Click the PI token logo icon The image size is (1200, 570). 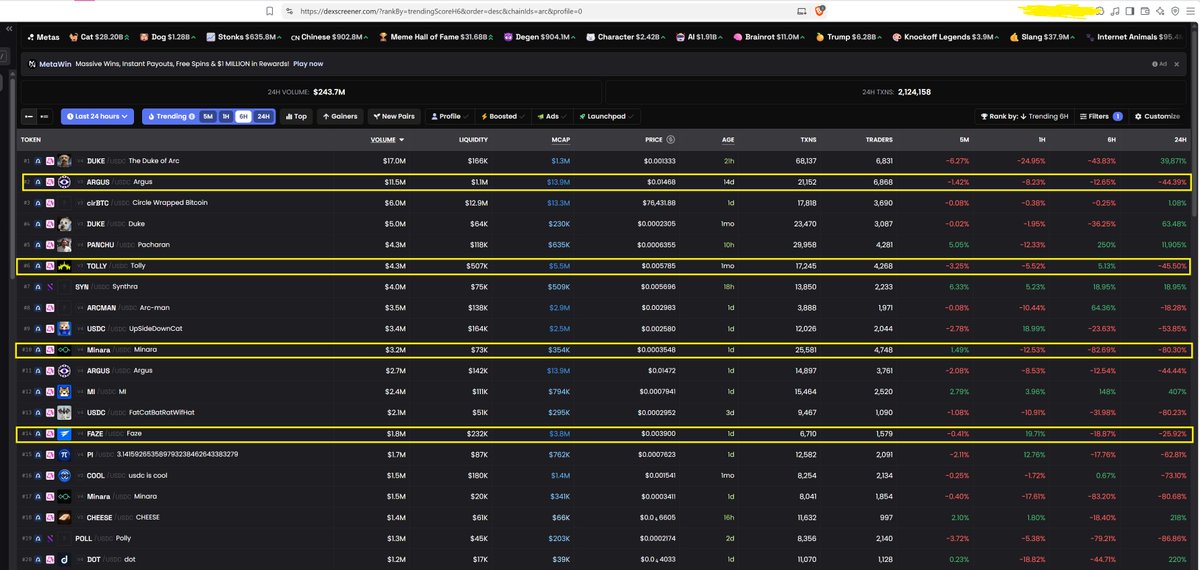(x=64, y=454)
